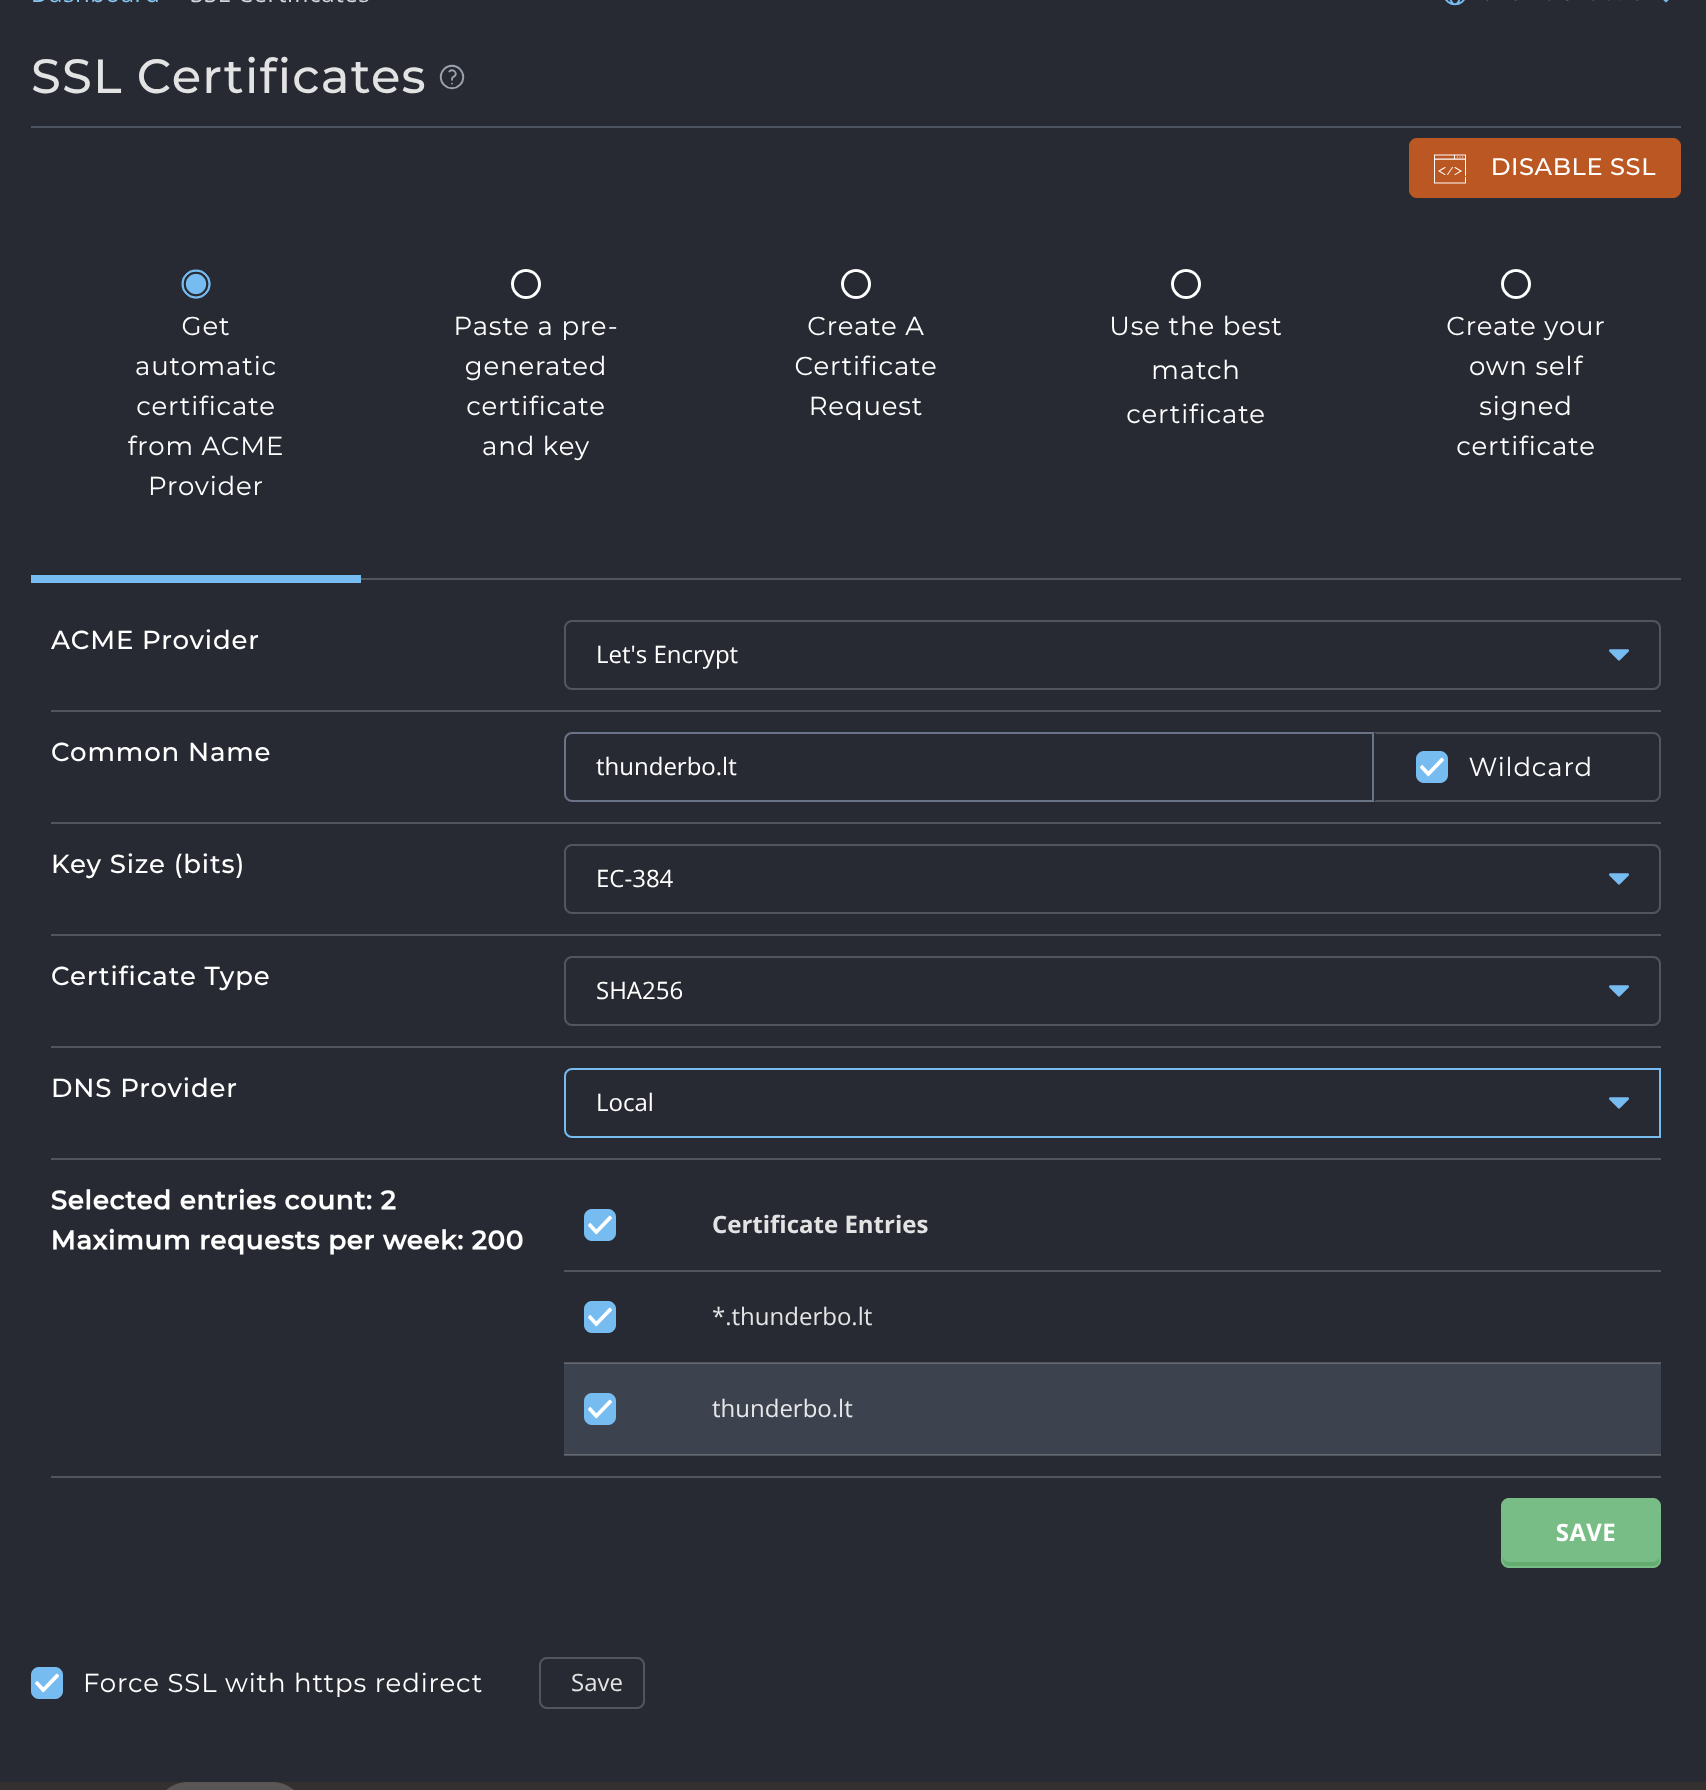Choose Create your own self signed certificate
The image size is (1706, 1790).
pyautogui.click(x=1516, y=284)
